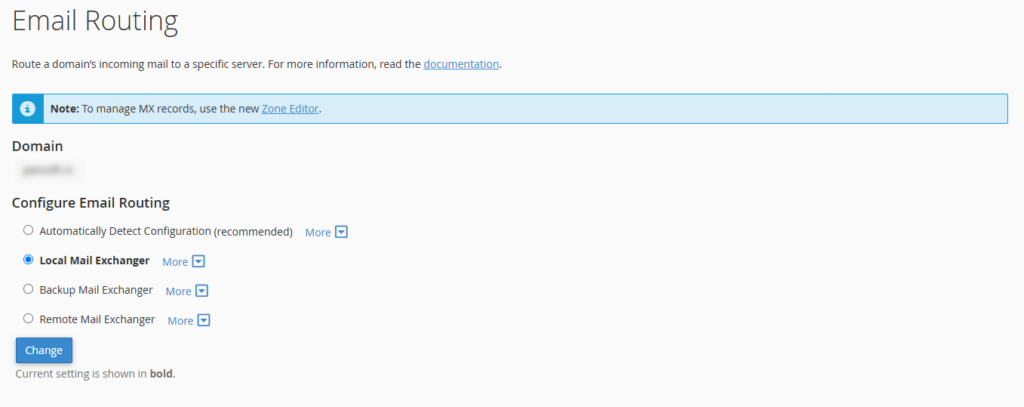Click the blue info icon in the note banner

28,108
